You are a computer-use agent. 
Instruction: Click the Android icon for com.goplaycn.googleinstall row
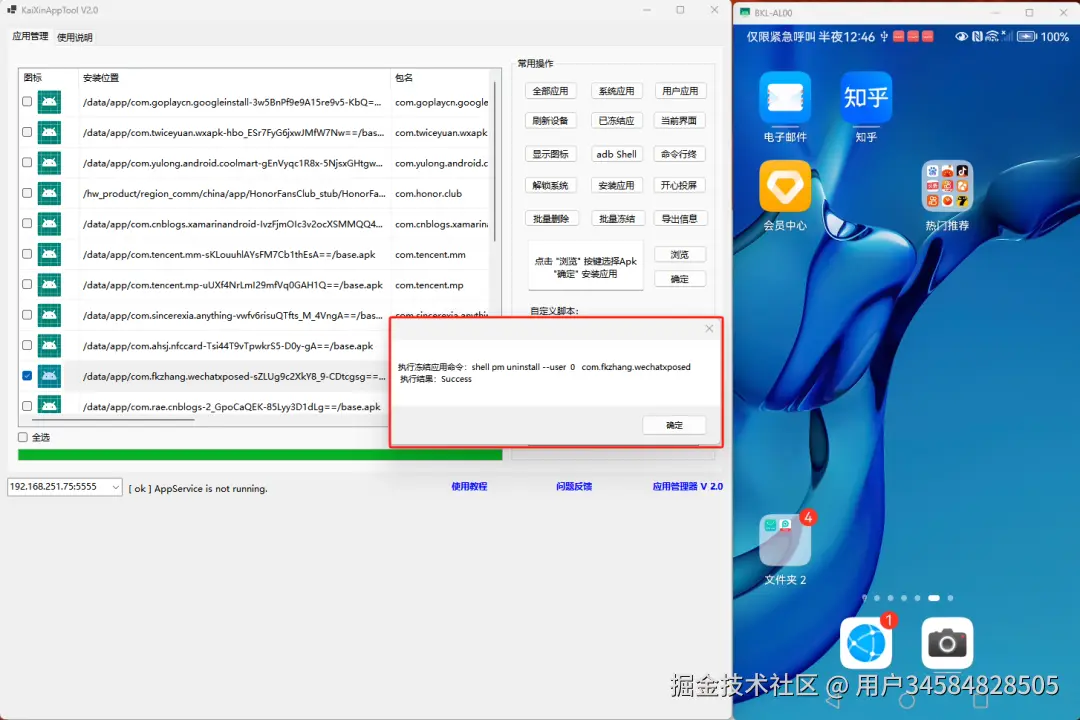point(49,102)
